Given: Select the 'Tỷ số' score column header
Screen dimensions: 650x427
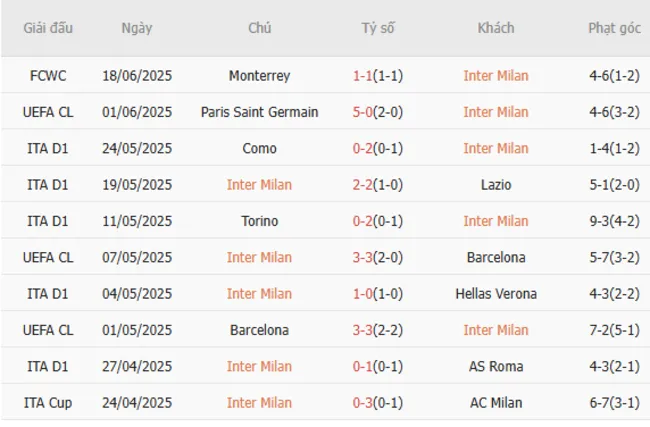Looking at the screenshot, I should 378,28.
